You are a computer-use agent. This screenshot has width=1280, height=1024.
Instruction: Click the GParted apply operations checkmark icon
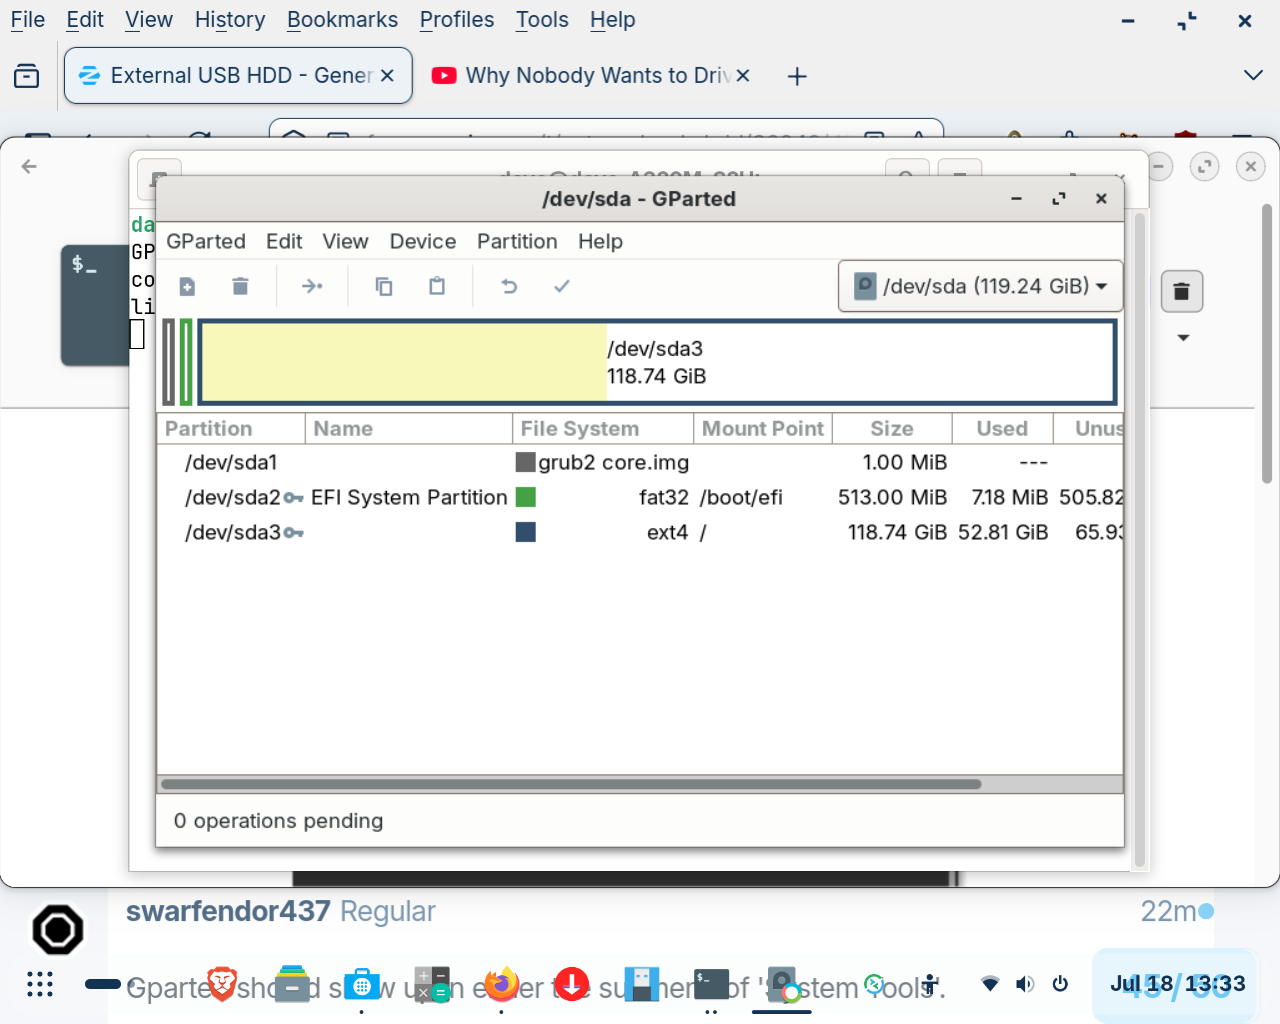click(562, 287)
